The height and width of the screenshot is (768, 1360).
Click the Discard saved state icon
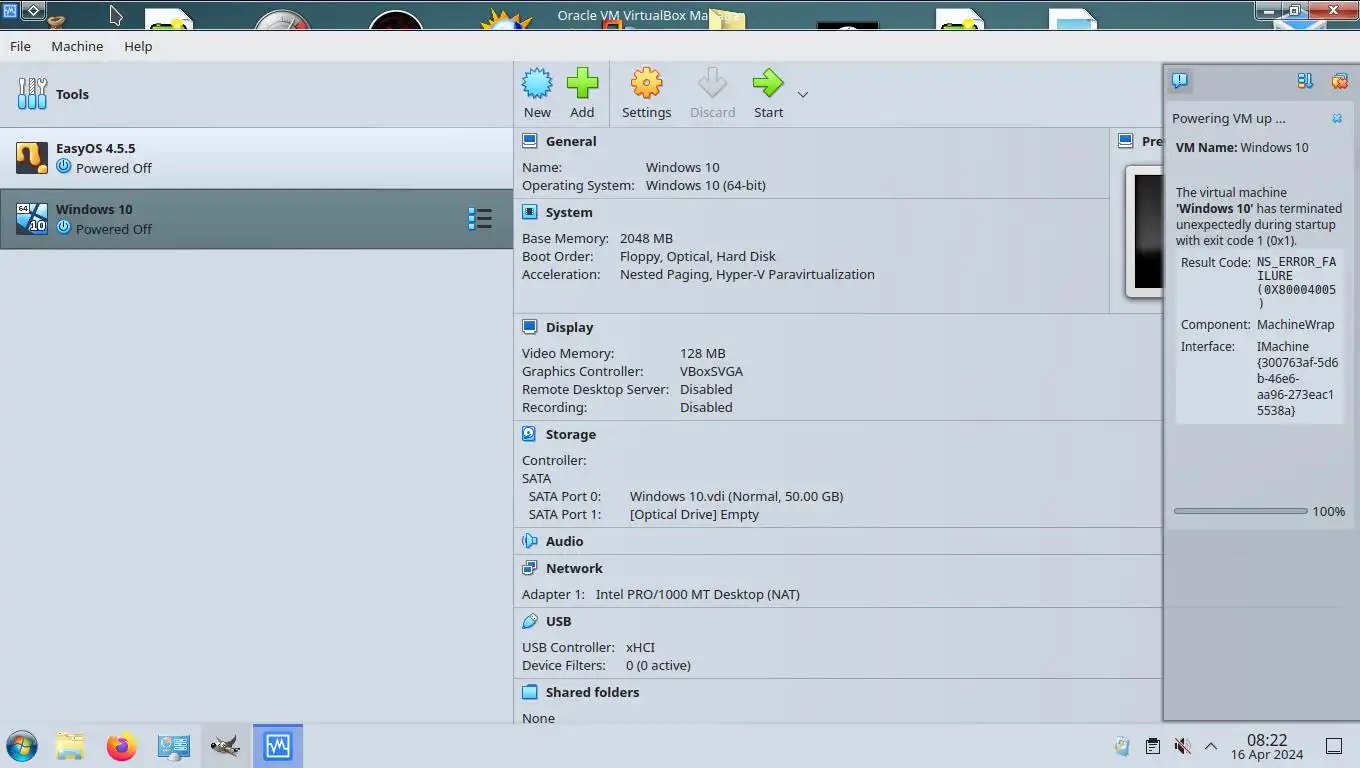tap(712, 83)
